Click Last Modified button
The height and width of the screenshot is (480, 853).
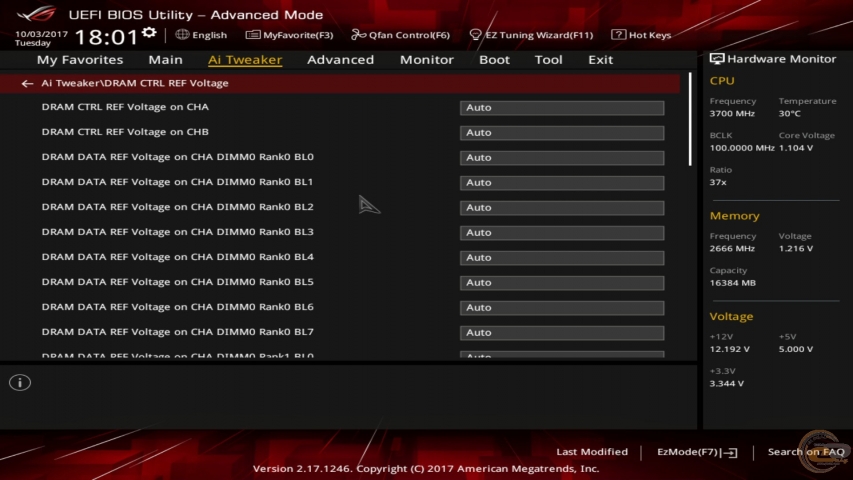click(592, 452)
